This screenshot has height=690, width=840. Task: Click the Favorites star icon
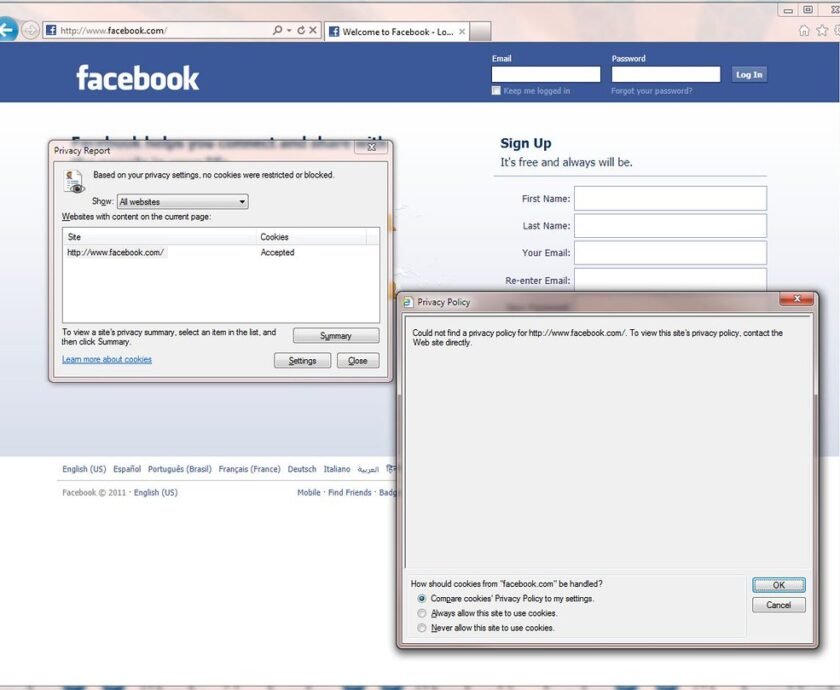tap(822, 31)
